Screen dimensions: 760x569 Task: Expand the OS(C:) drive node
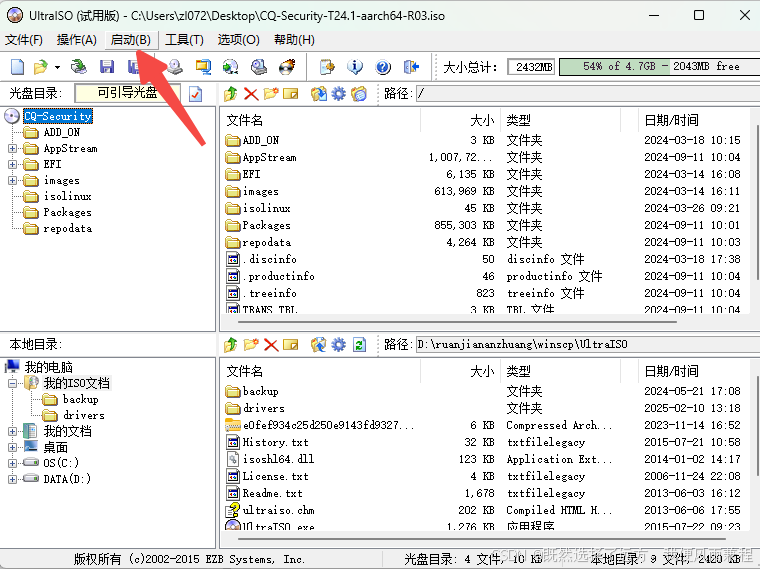[13, 463]
